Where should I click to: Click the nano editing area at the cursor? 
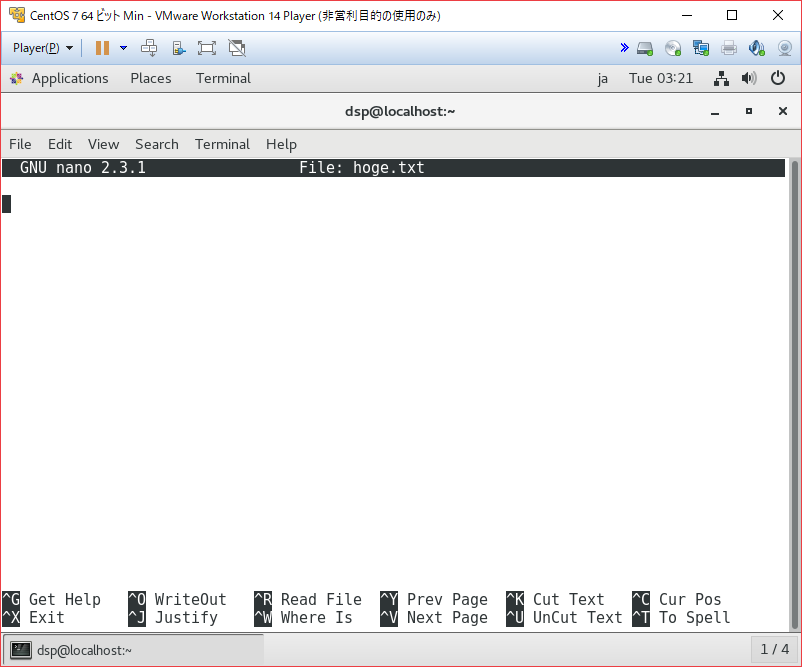(7, 204)
